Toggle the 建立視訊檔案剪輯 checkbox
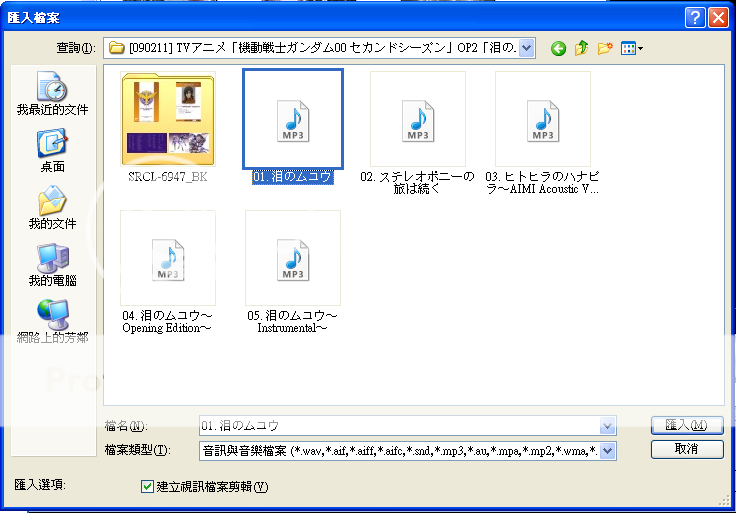The height and width of the screenshot is (513, 736). click(x=148, y=487)
